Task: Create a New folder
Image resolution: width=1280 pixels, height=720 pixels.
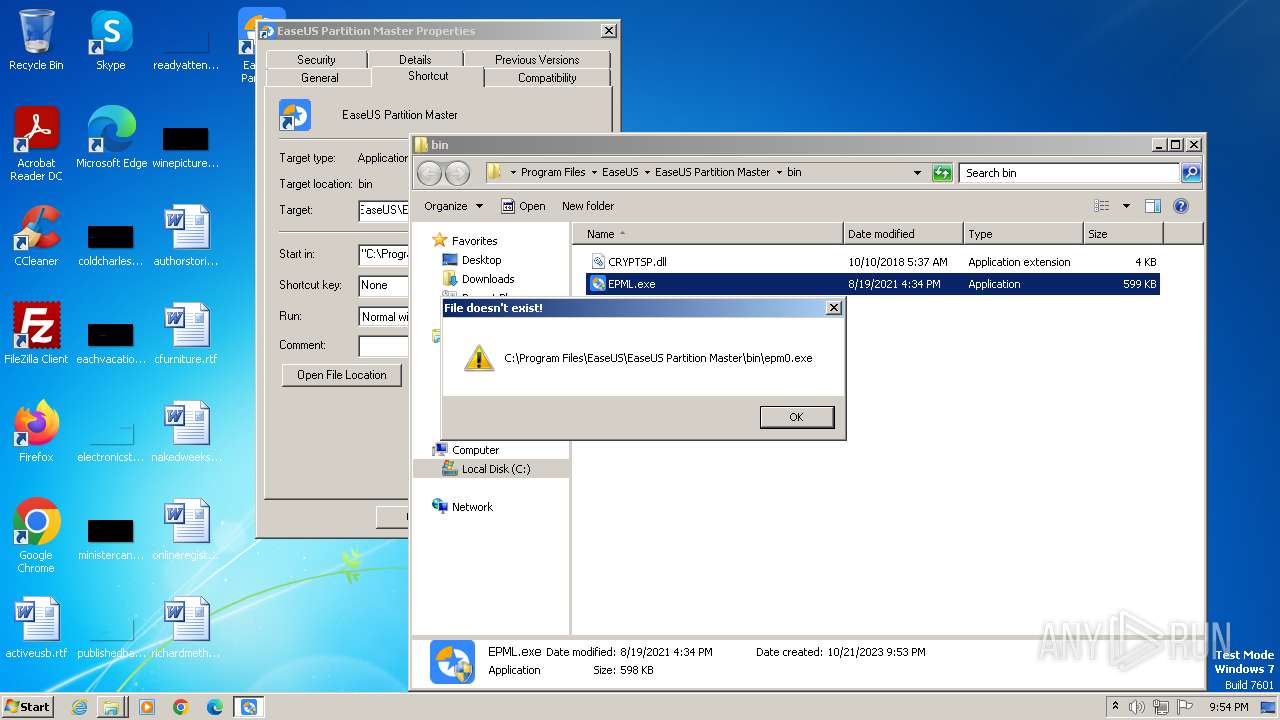Action: click(x=588, y=206)
